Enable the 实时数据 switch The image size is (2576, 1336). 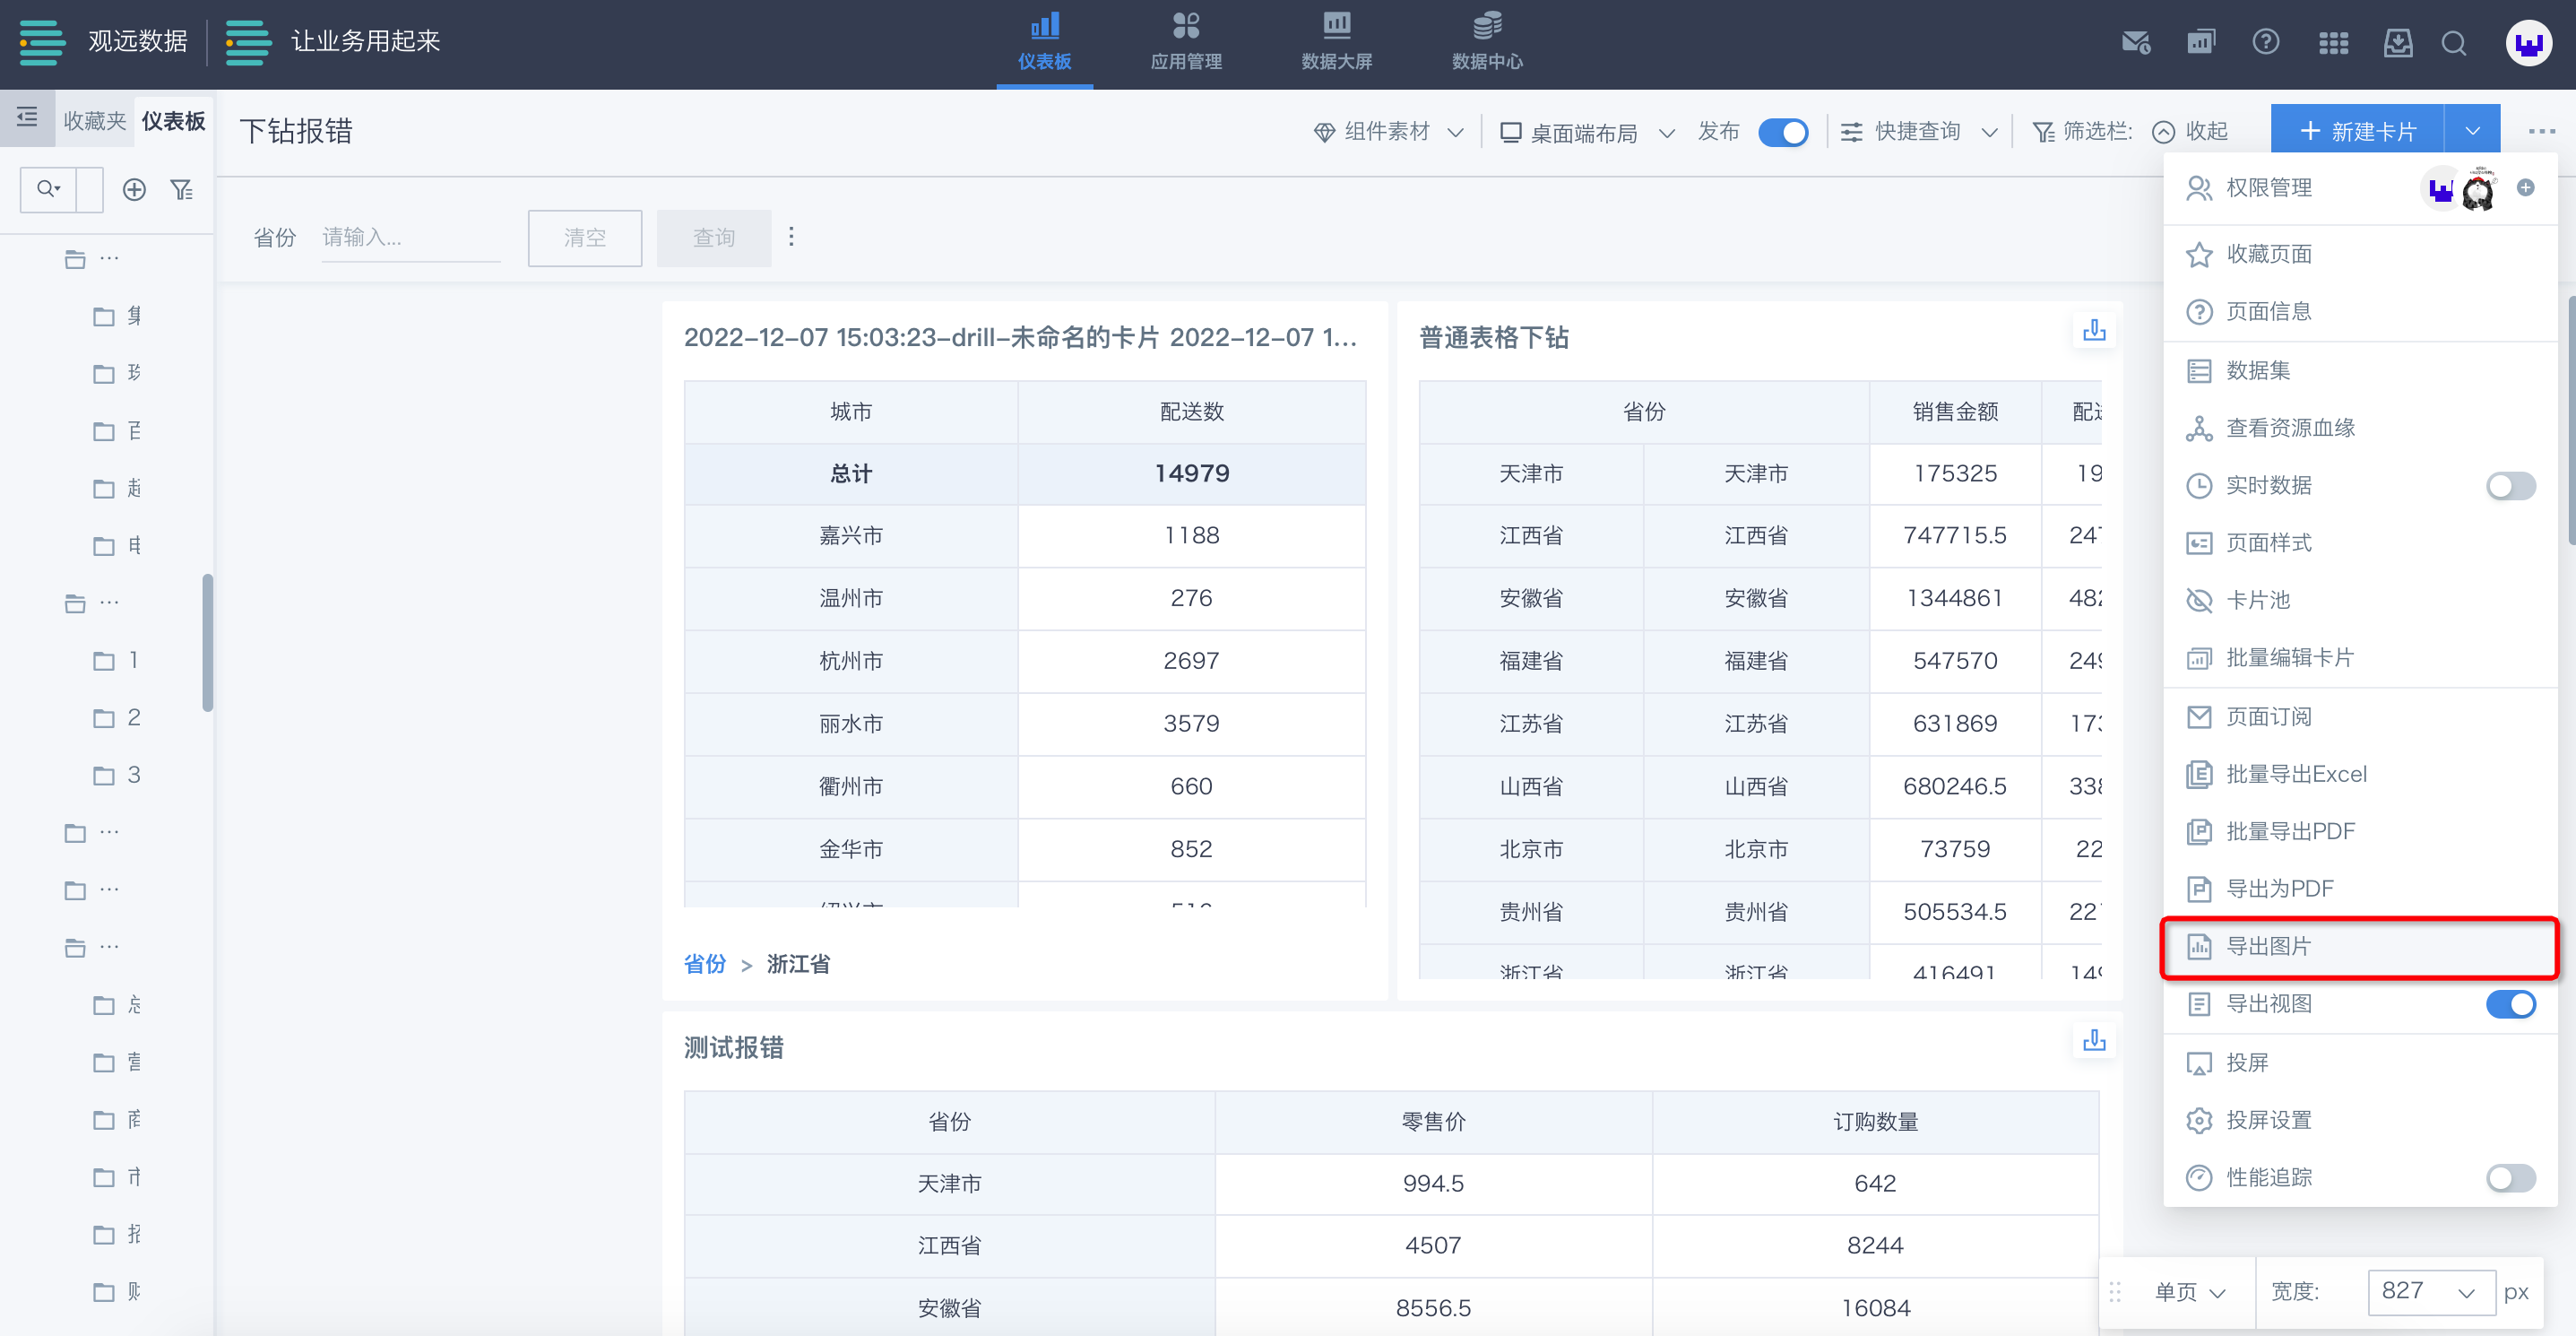point(2510,486)
